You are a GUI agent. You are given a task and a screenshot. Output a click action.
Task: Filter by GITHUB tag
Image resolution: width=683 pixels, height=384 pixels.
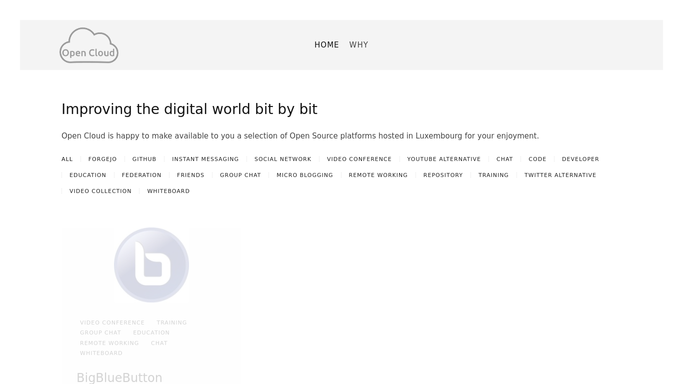coord(144,159)
